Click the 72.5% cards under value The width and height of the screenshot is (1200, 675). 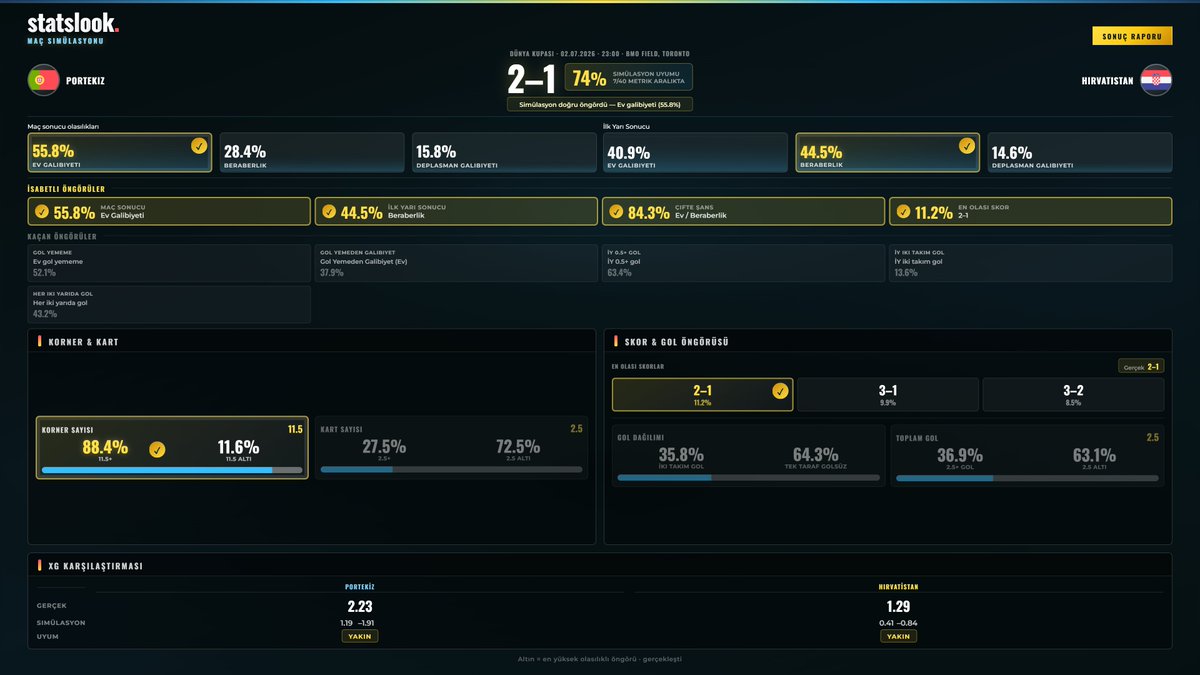pos(518,447)
